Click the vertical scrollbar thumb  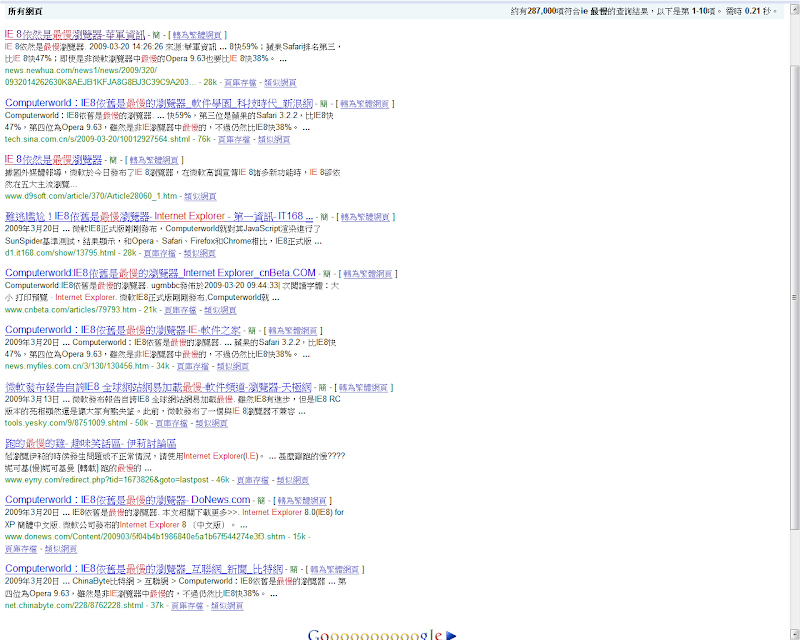(794, 297)
